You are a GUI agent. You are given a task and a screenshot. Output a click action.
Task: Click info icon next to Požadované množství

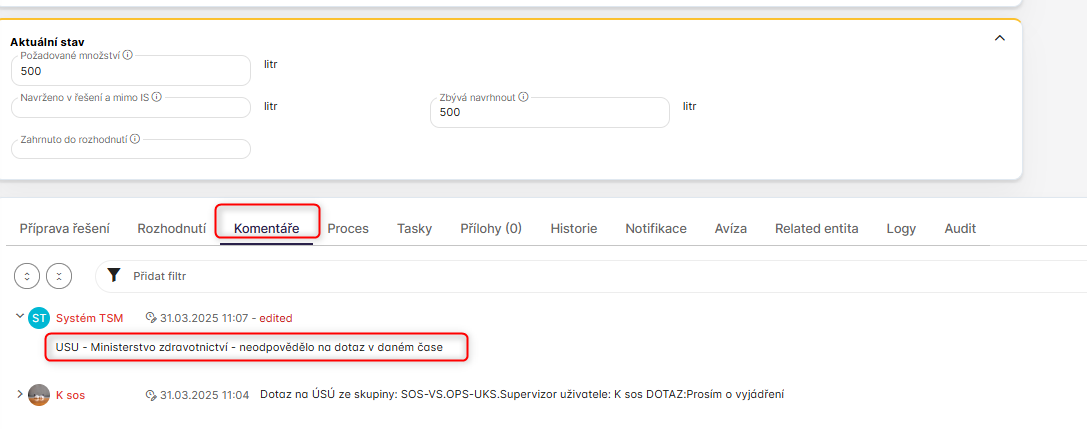coord(128,56)
